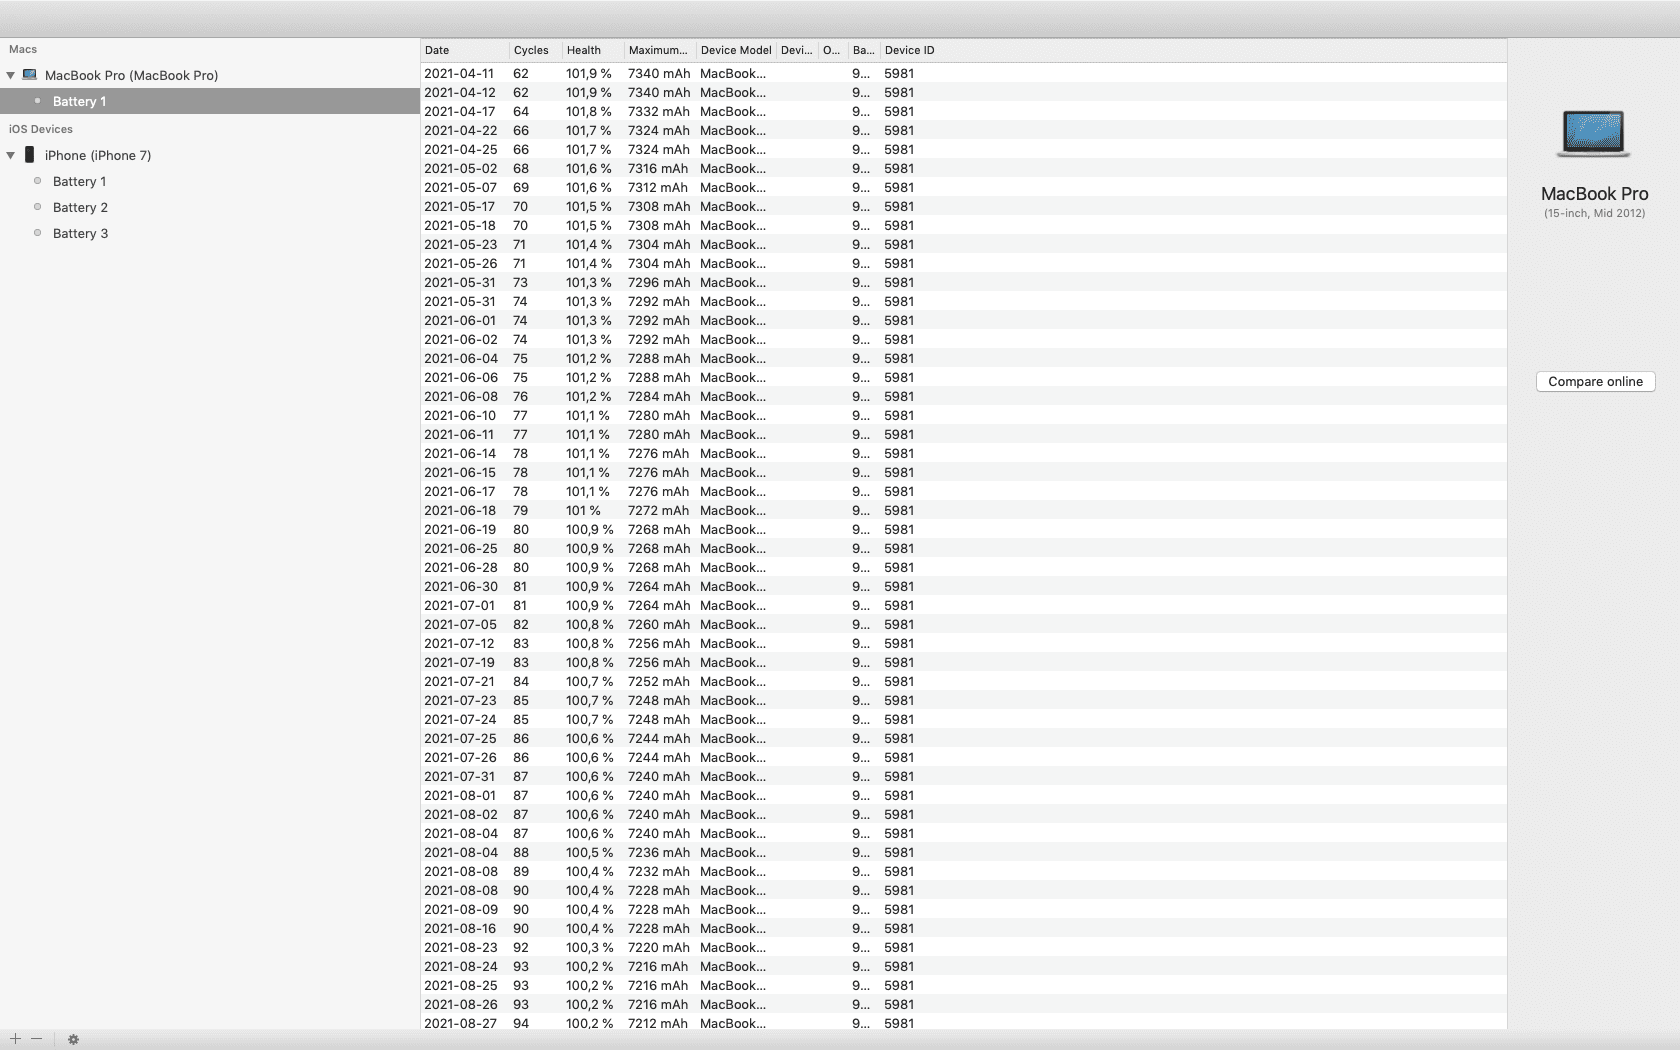Viewport: 1680px width, 1050px height.
Task: Click the 7212 mAh capacity cell
Action: pos(658,1023)
